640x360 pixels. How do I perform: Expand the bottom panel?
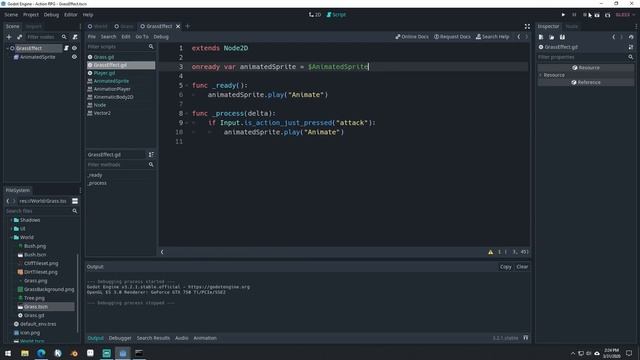point(526,338)
